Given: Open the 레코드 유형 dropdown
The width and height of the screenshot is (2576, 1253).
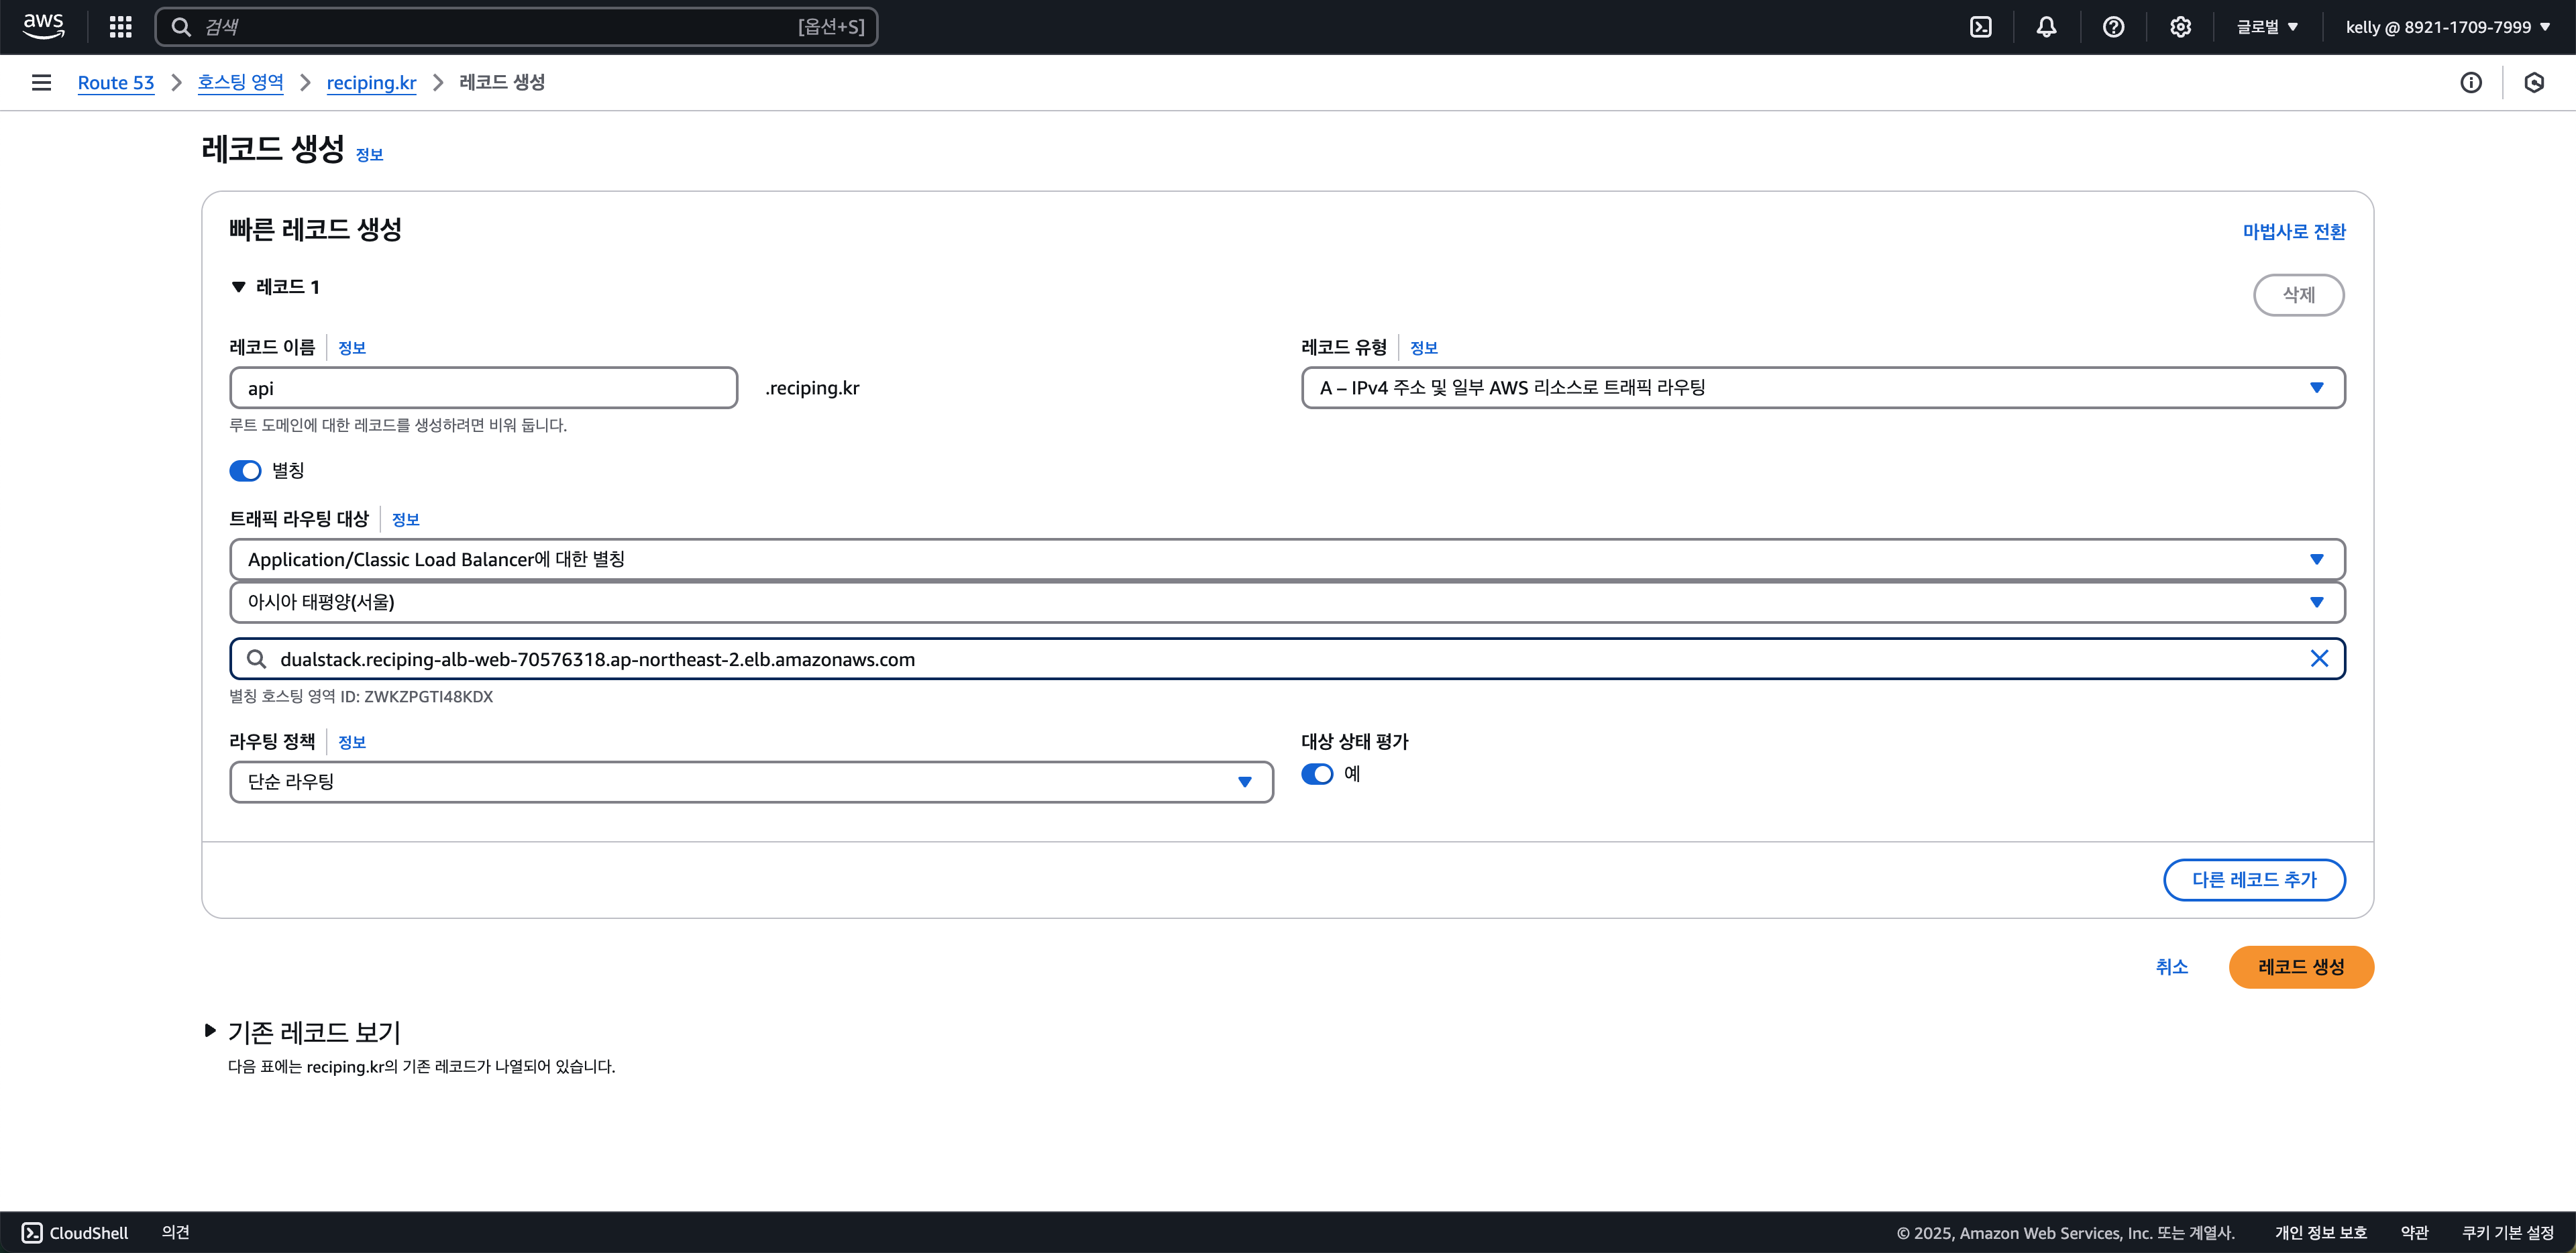Looking at the screenshot, I should [1822, 388].
